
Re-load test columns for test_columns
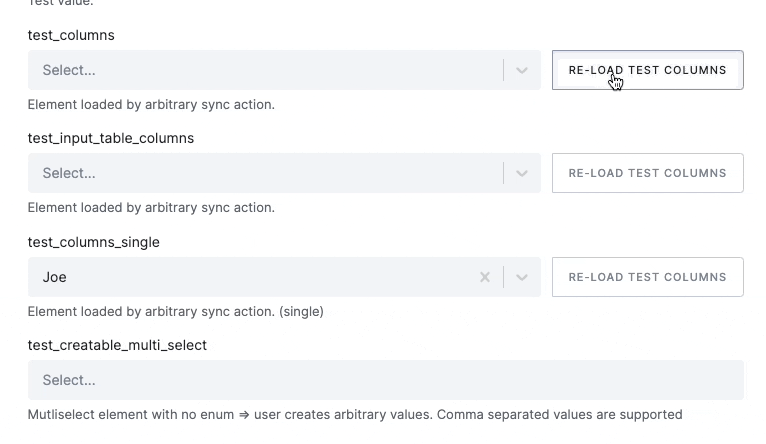tap(647, 70)
